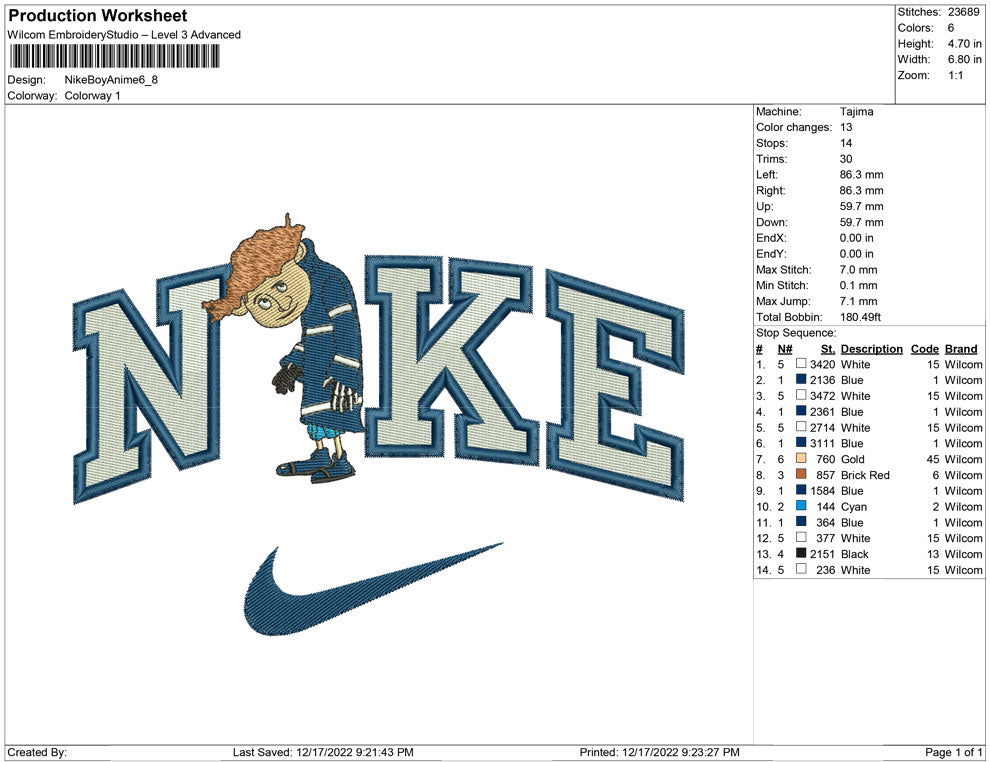Select the Black swatch for stop 13

click(x=801, y=554)
